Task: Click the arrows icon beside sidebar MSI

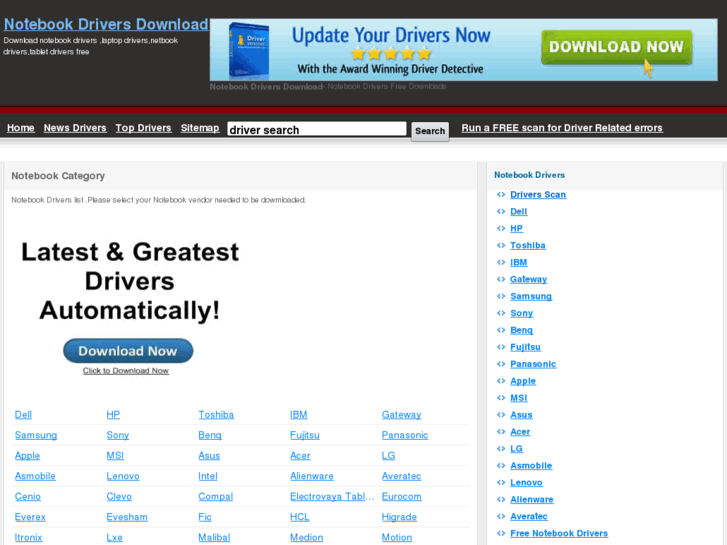Action: coord(501,398)
